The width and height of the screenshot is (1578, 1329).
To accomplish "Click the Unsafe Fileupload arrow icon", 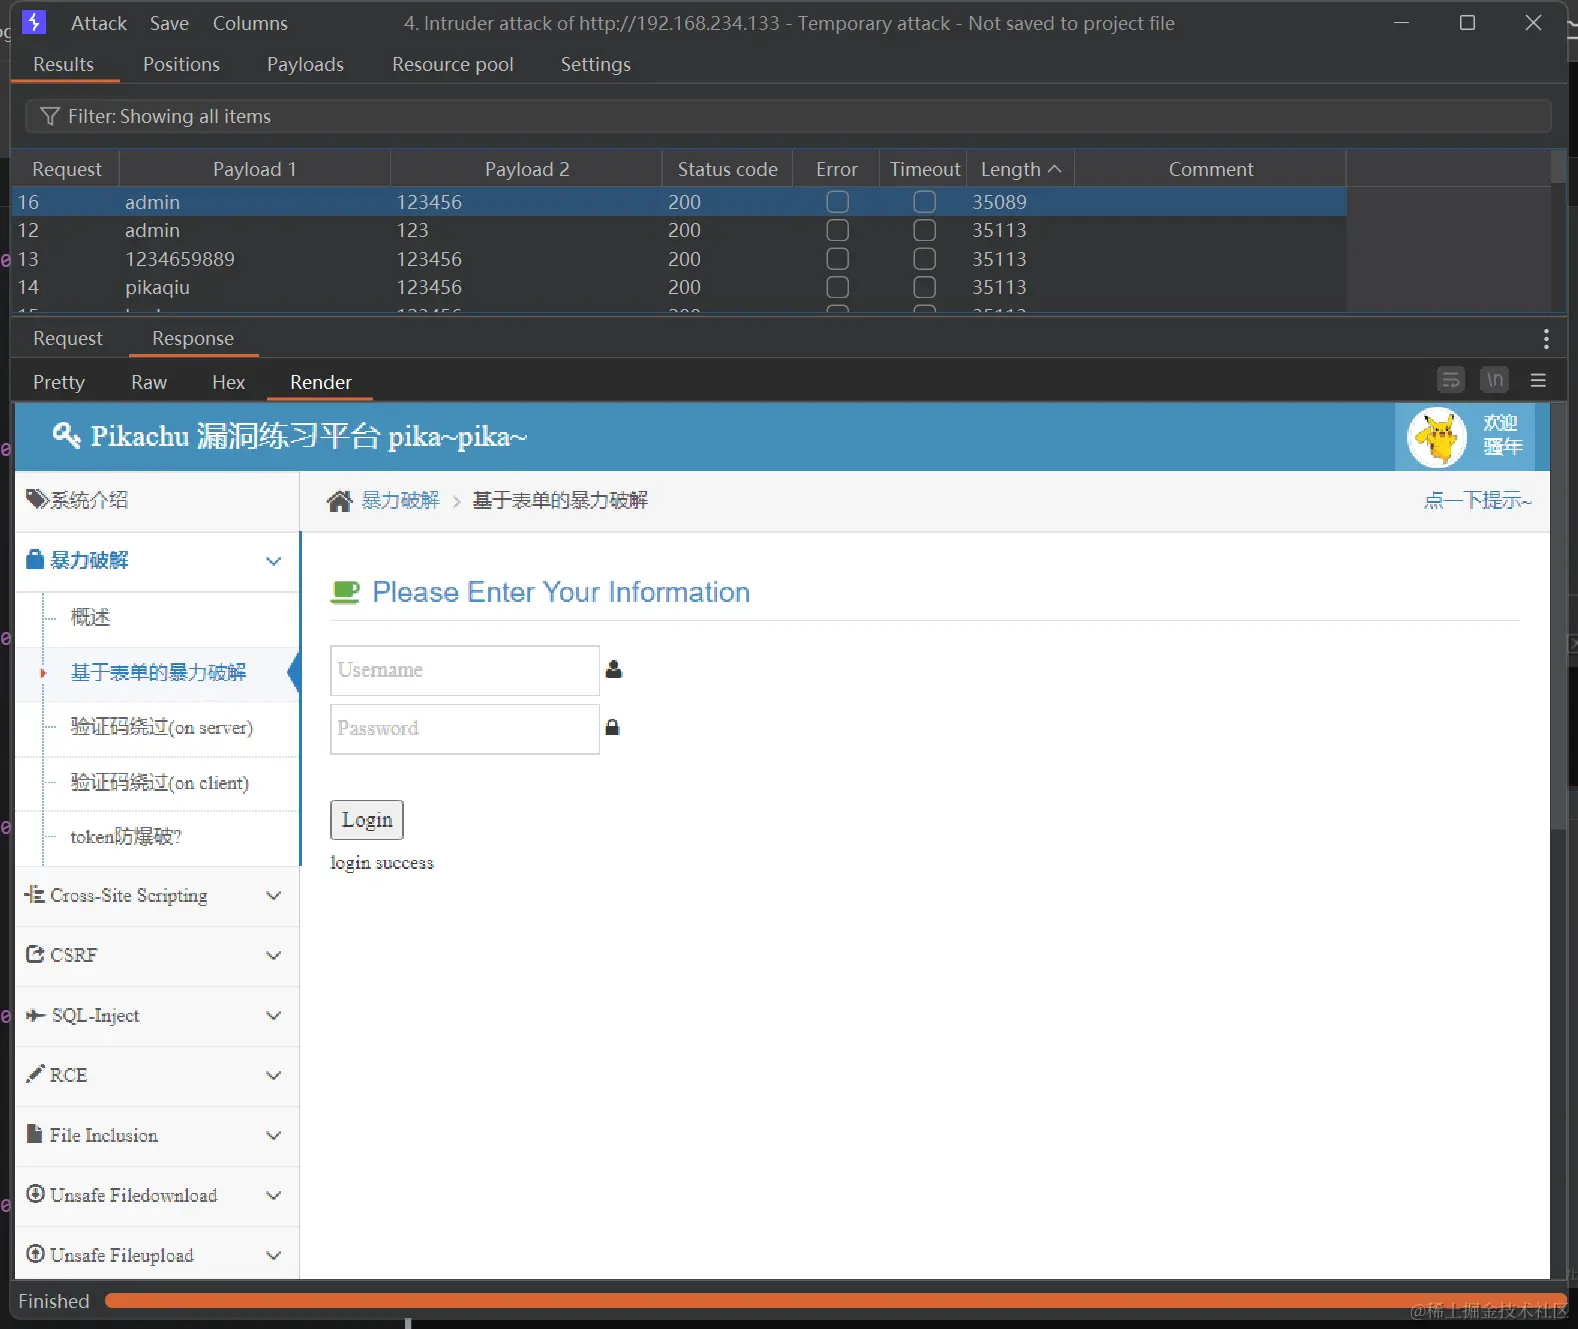I will pyautogui.click(x=35, y=1254).
